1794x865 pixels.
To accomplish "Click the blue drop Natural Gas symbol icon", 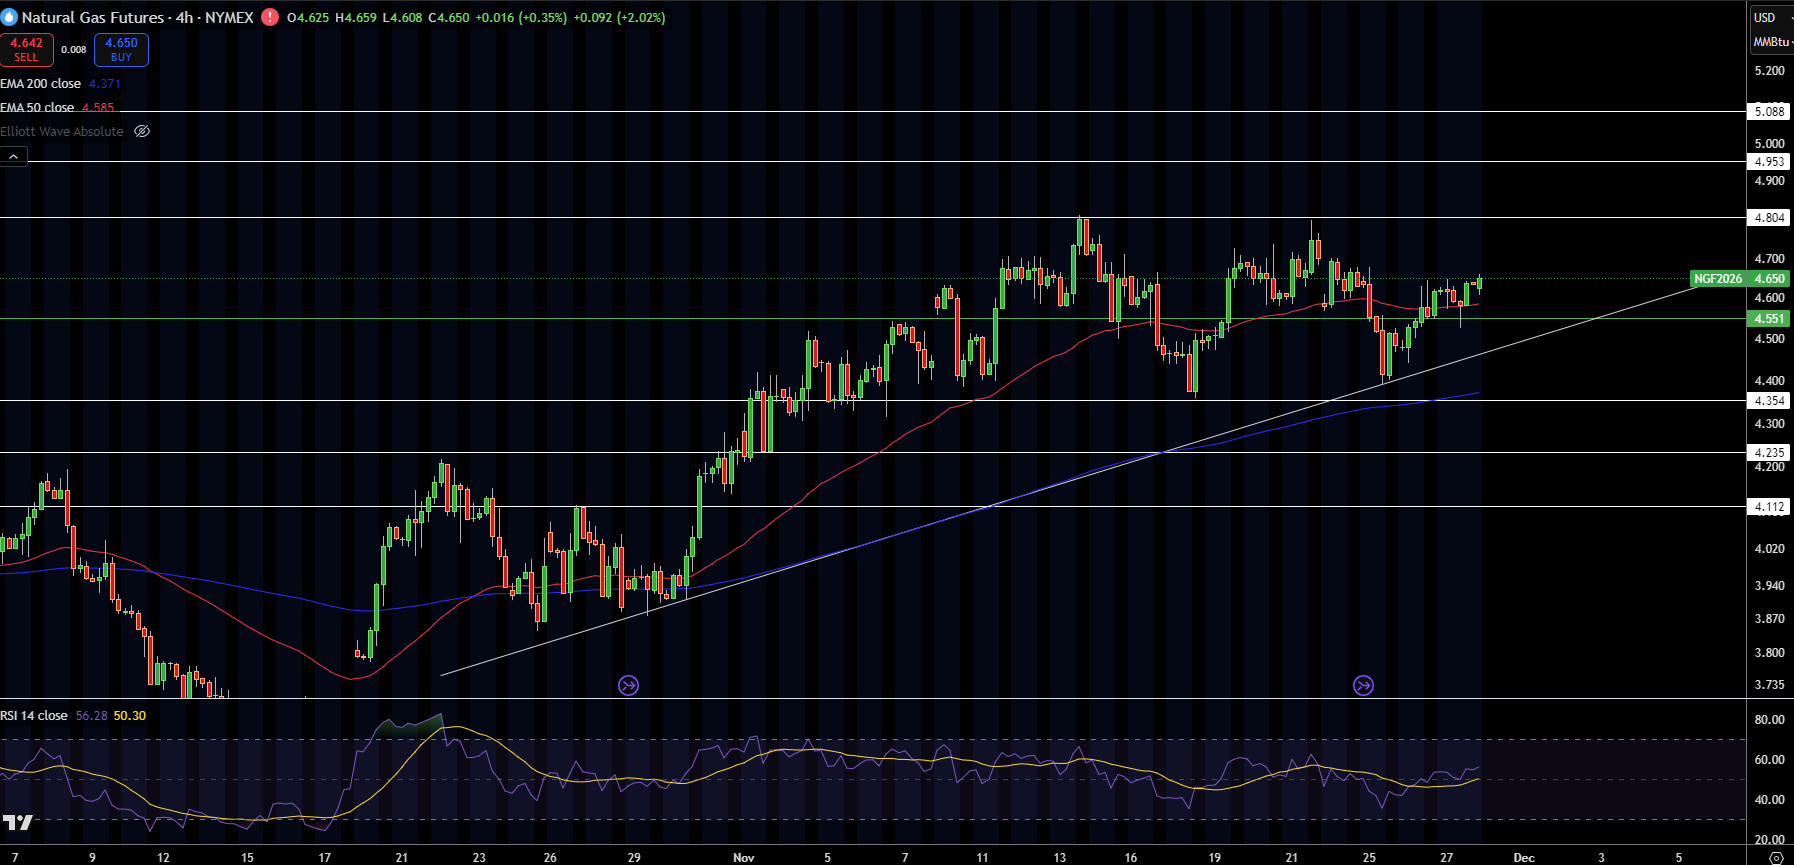I will pyautogui.click(x=10, y=17).
